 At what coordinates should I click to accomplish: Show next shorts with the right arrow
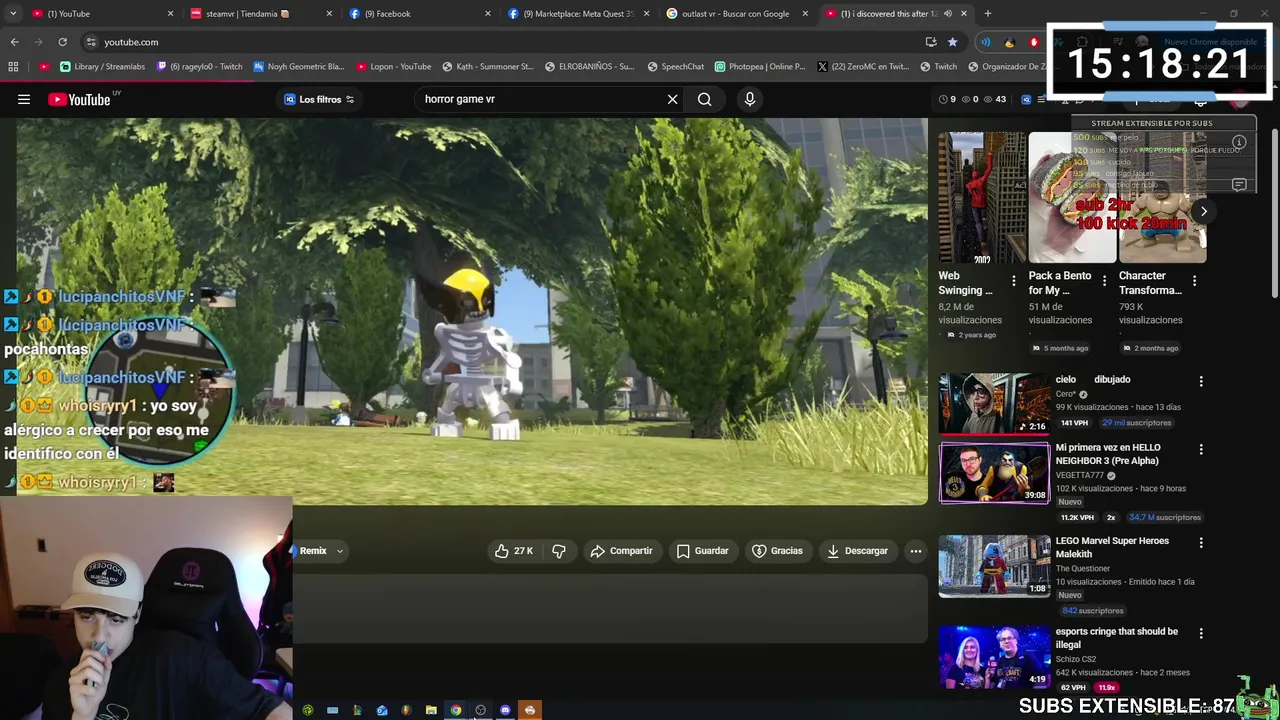pyautogui.click(x=1204, y=211)
